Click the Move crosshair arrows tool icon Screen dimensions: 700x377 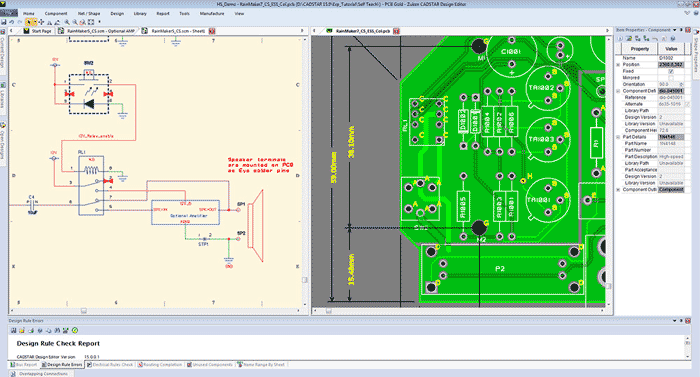[x=41, y=22]
